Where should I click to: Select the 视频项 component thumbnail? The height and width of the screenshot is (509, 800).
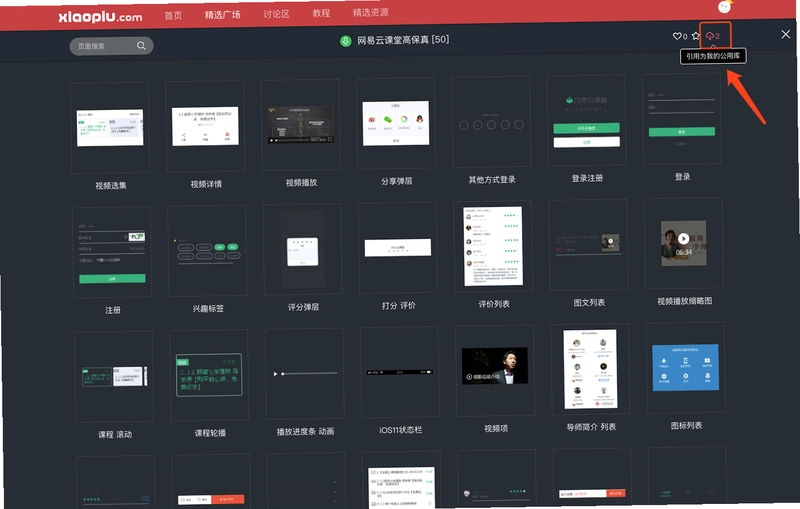pos(495,370)
